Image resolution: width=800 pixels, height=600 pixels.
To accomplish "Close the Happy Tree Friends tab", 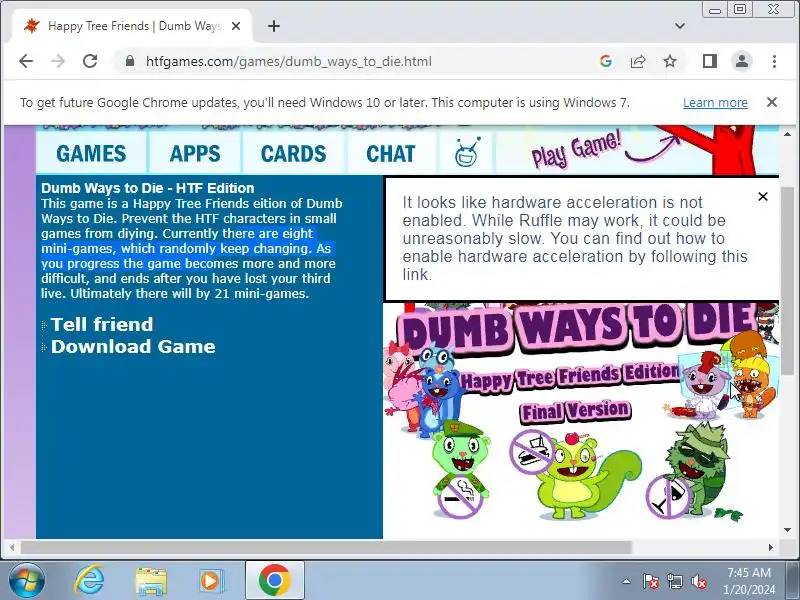I will pos(236,26).
